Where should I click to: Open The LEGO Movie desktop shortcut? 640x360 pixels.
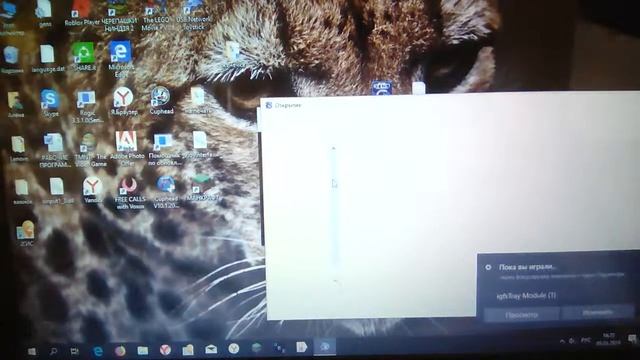coord(155,16)
